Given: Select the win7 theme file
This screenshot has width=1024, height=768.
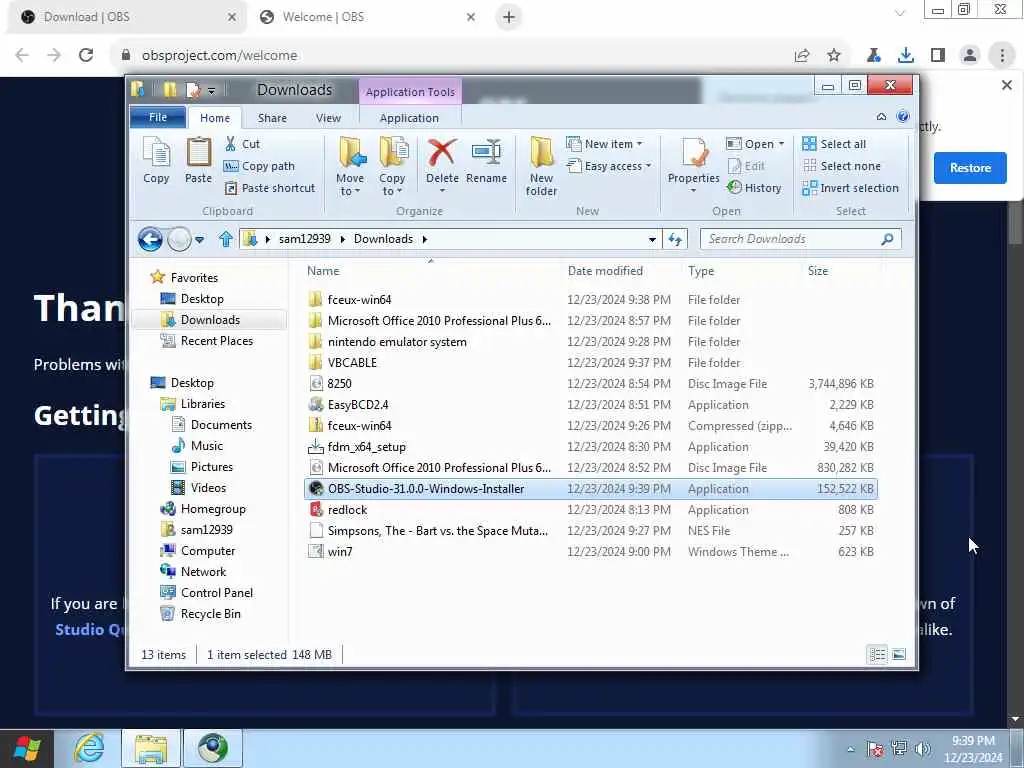Looking at the screenshot, I should pyautogui.click(x=340, y=552).
